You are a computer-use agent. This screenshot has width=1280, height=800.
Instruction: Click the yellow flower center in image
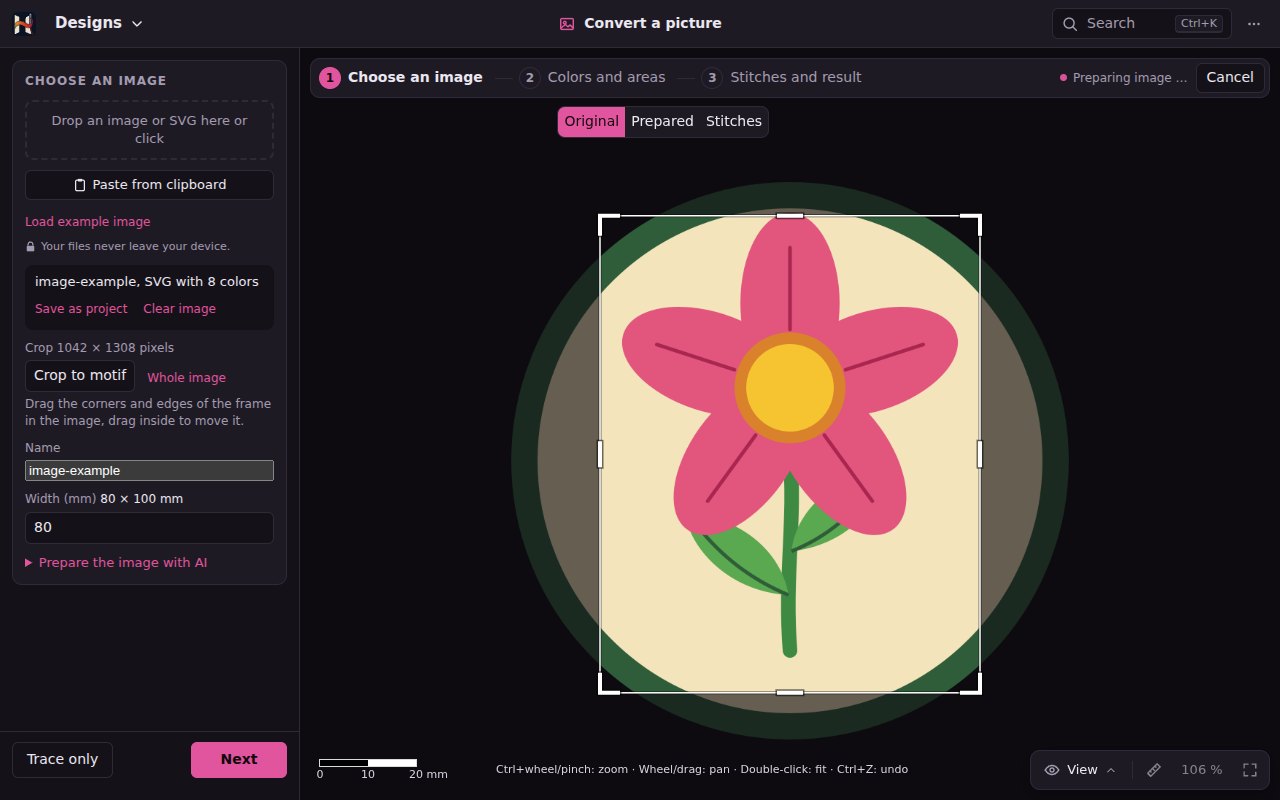(x=790, y=388)
